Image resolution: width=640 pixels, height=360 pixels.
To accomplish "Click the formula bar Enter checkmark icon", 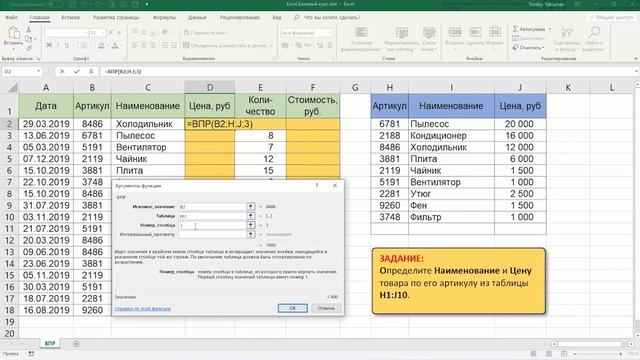I will tap(77, 71).
